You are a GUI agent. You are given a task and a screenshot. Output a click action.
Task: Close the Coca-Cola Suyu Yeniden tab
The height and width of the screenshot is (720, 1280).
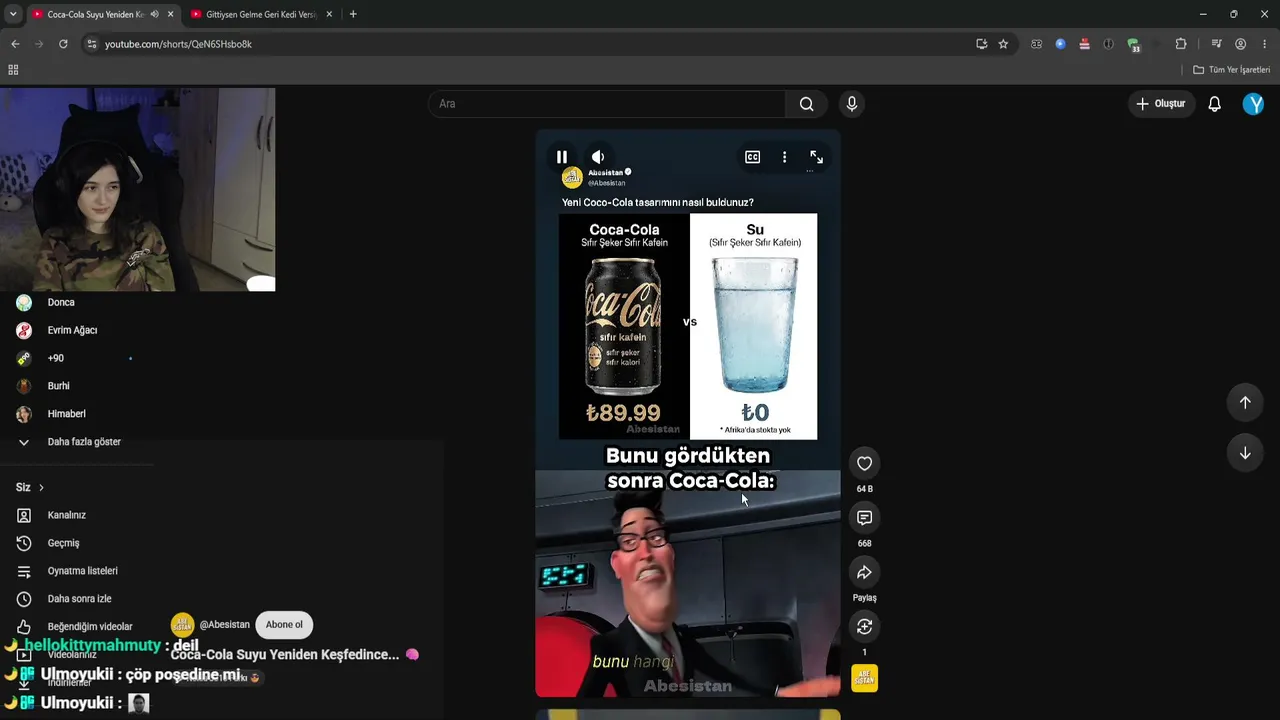[x=170, y=14]
